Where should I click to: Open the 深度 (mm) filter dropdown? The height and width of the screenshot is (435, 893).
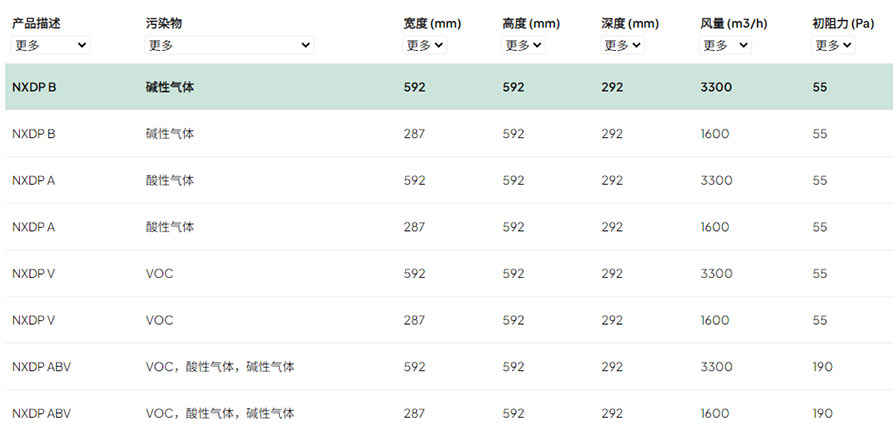[x=622, y=45]
